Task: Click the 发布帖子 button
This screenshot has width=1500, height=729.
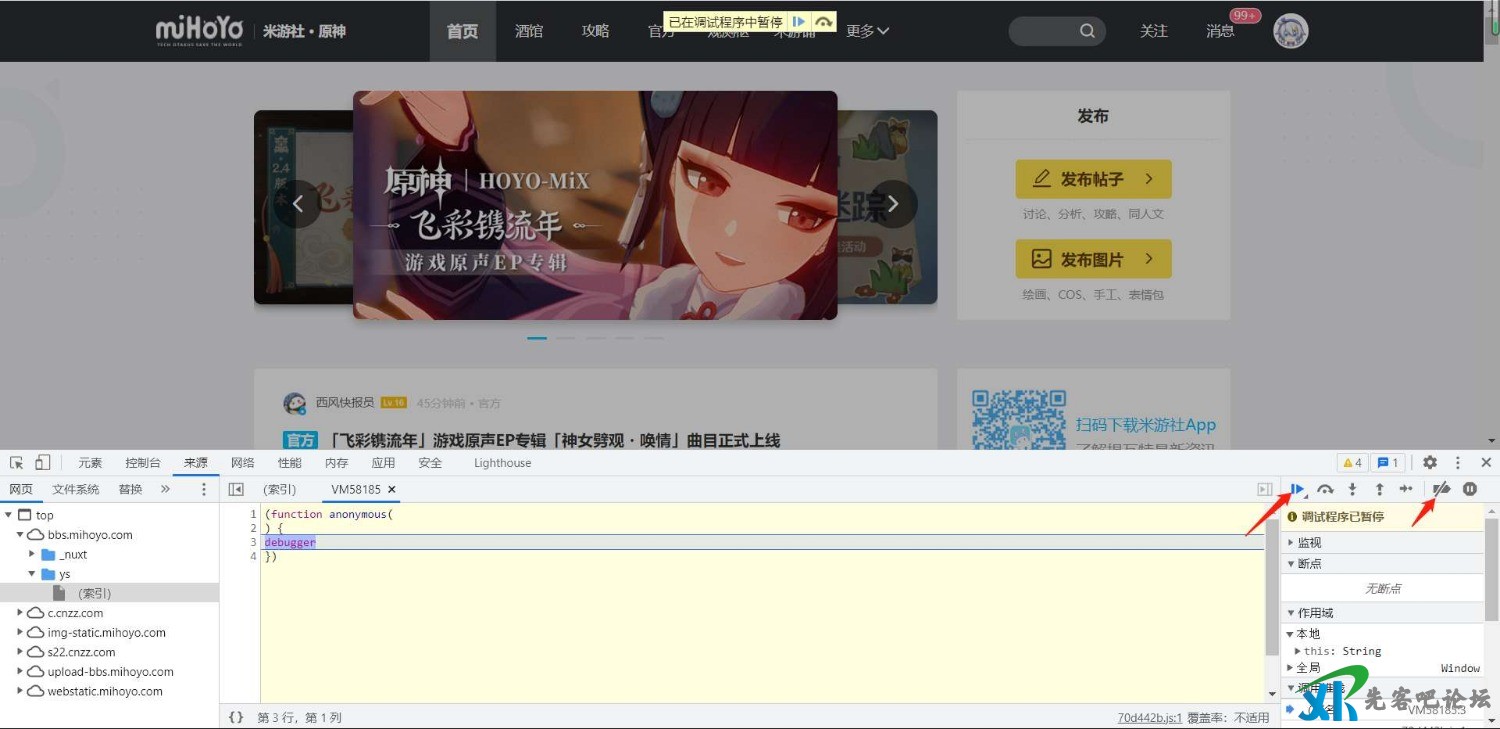Action: tap(1093, 179)
